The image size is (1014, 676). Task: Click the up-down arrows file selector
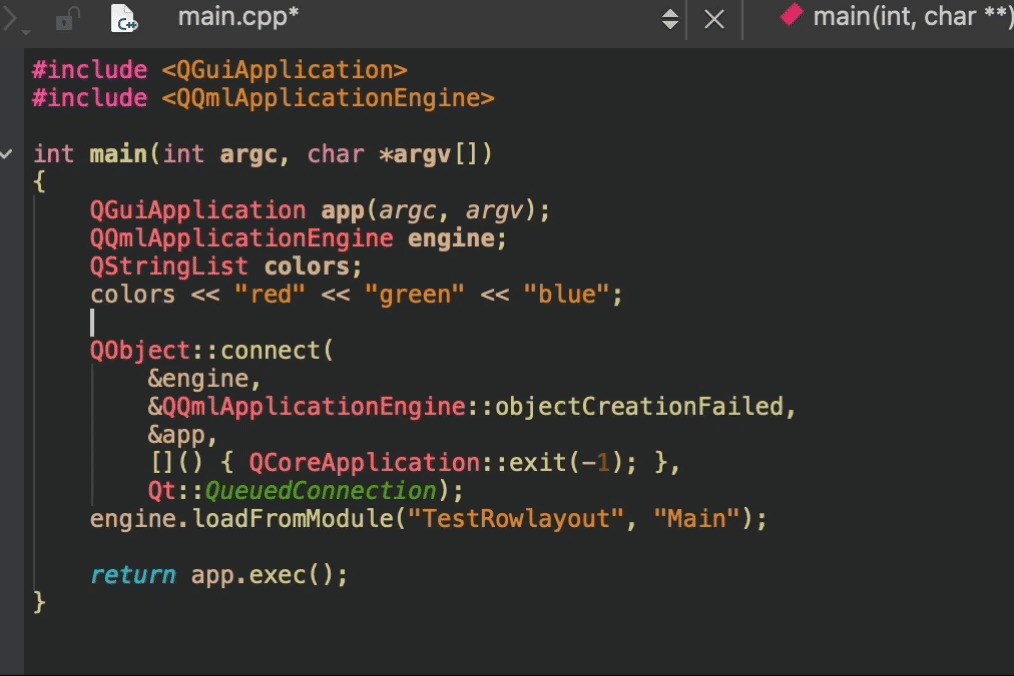(670, 19)
